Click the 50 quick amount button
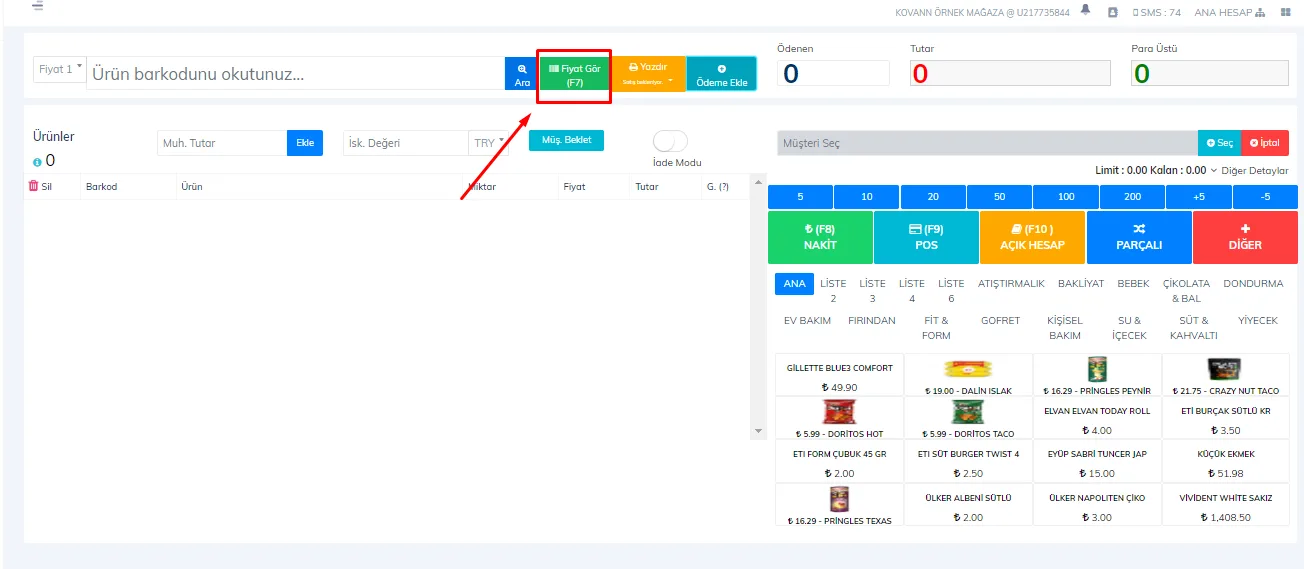Image resolution: width=1304 pixels, height=569 pixels. (999, 197)
